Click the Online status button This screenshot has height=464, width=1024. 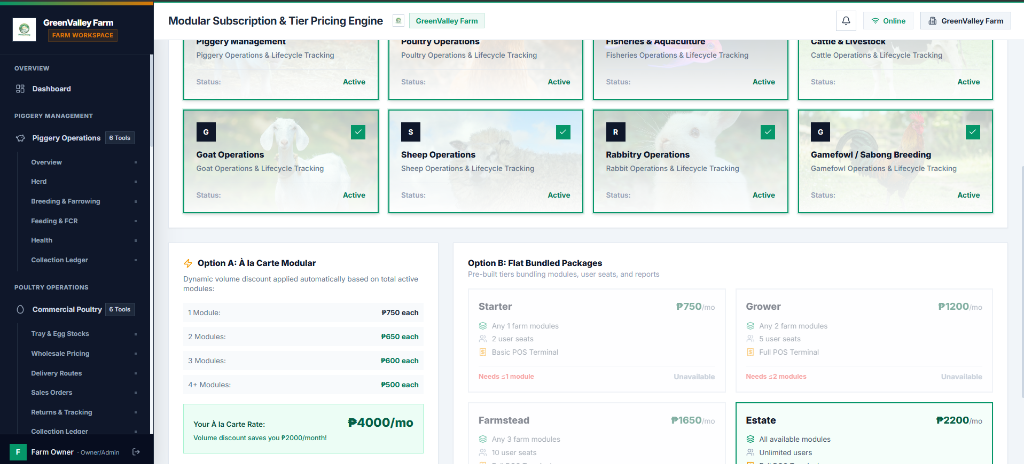click(889, 21)
